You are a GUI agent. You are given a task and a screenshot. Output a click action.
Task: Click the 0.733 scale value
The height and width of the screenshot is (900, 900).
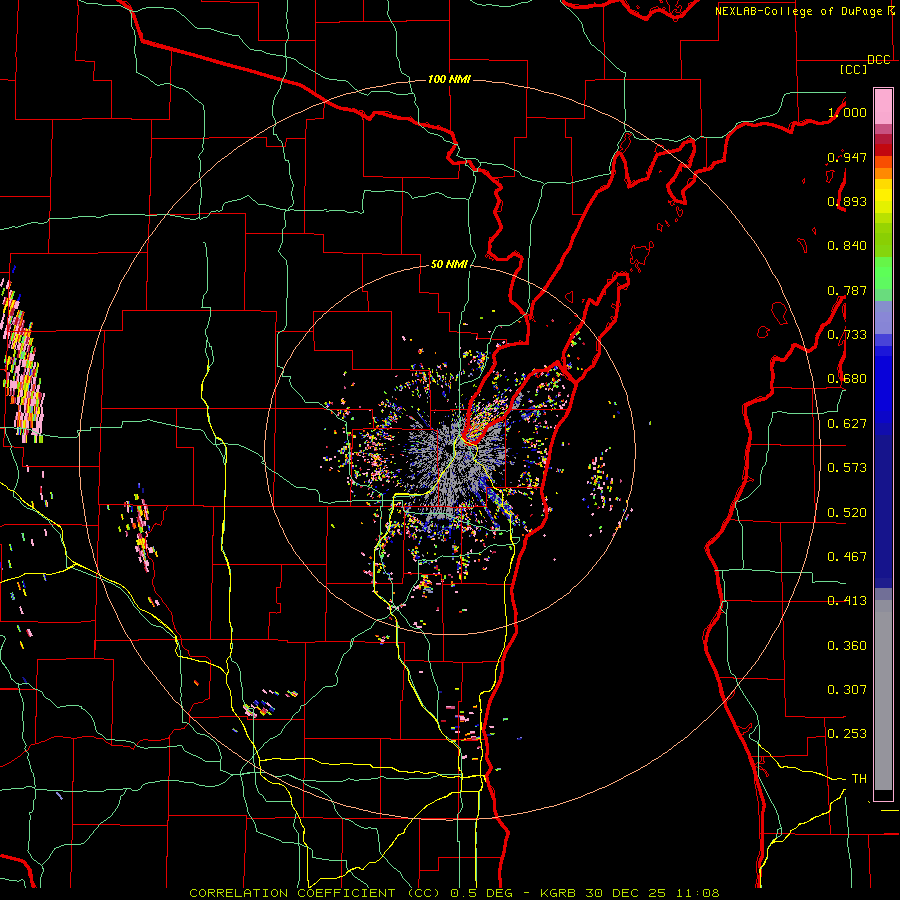[847, 335]
